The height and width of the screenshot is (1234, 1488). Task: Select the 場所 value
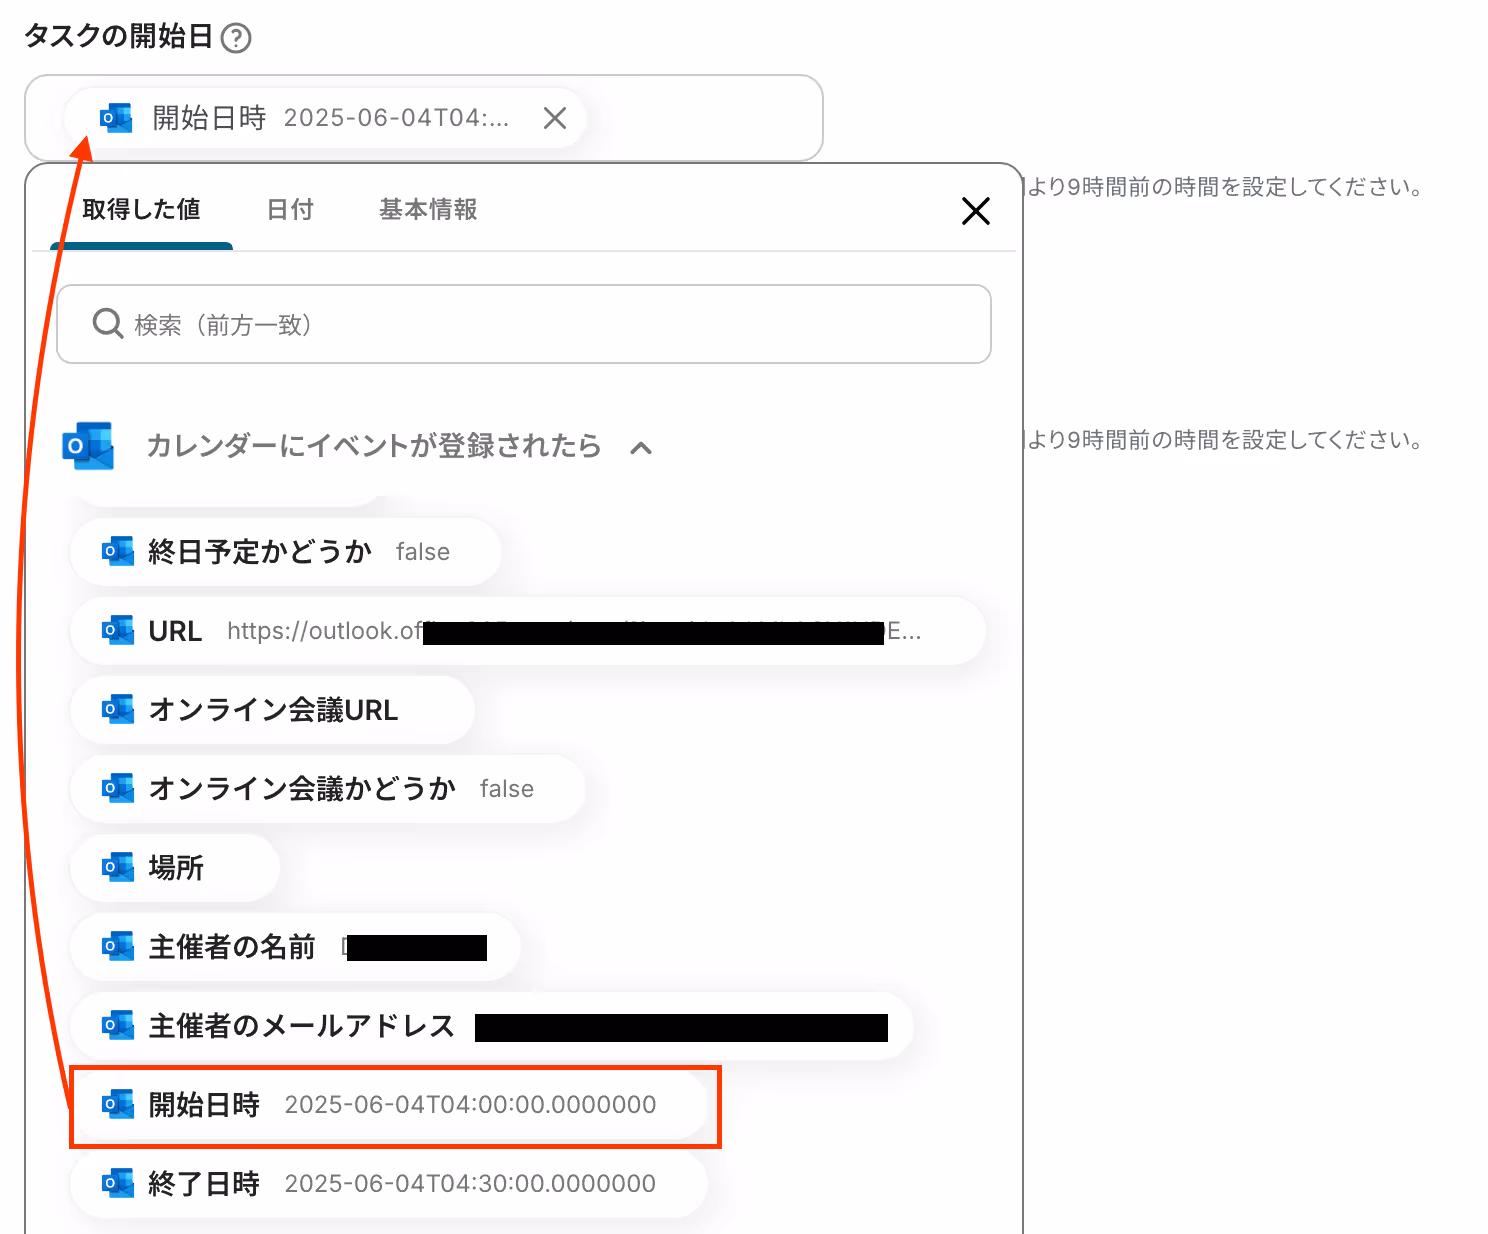[x=174, y=868]
